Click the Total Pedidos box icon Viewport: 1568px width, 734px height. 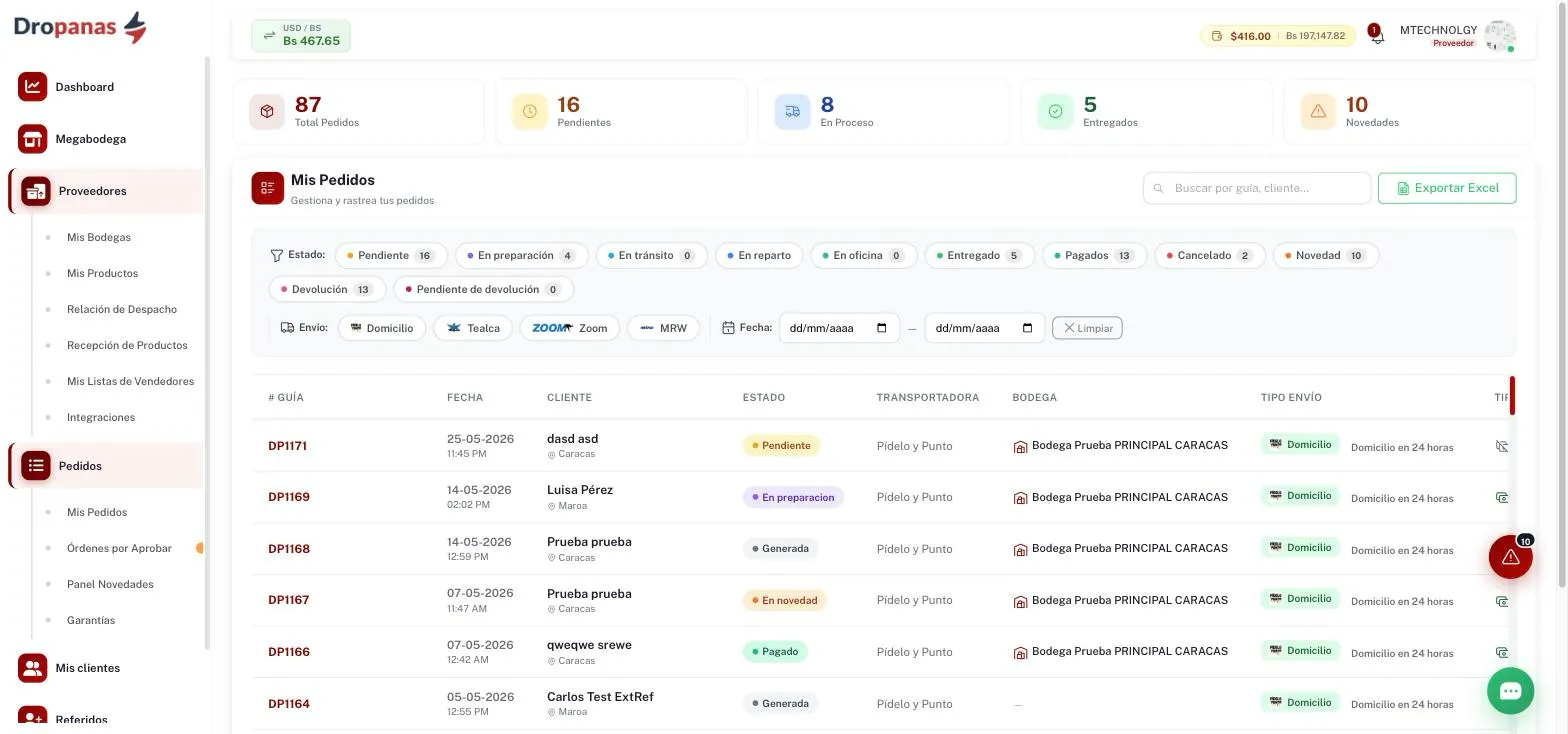point(267,112)
